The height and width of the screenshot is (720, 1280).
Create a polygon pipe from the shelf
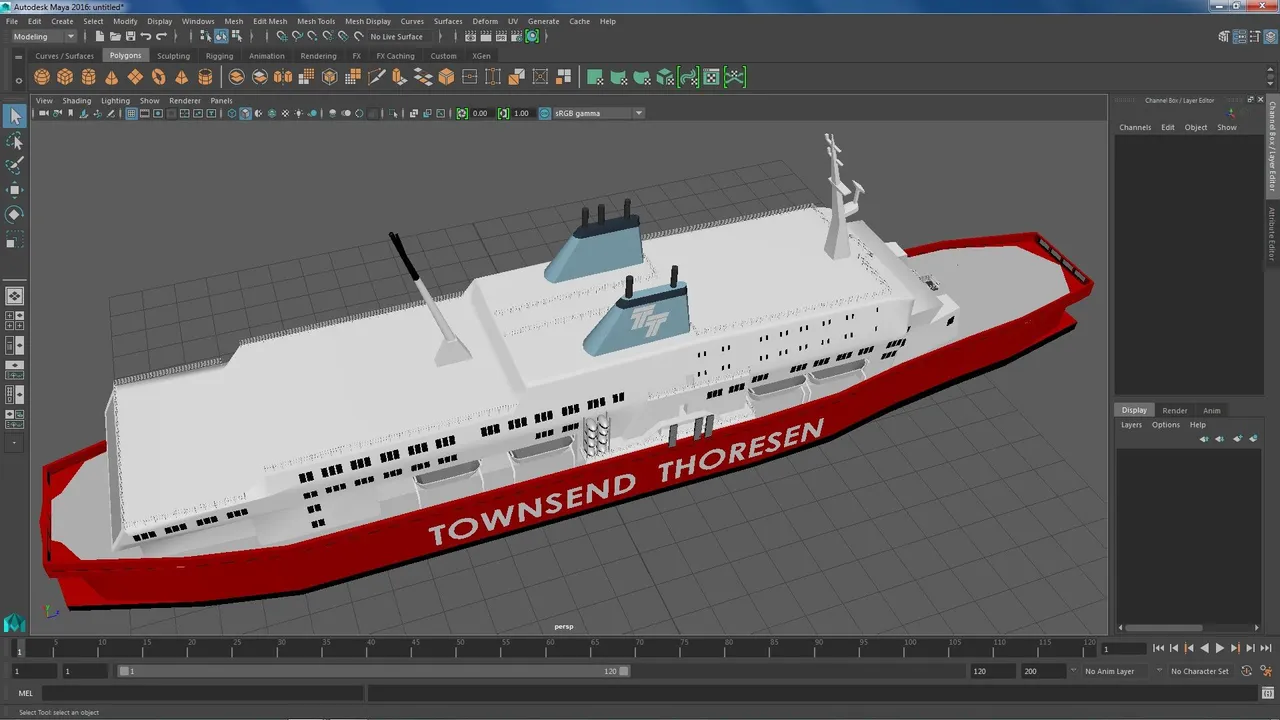pos(205,77)
